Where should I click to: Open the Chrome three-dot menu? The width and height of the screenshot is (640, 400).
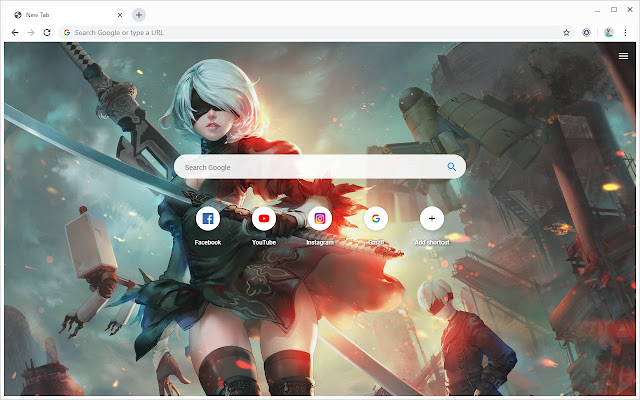pyautogui.click(x=625, y=33)
